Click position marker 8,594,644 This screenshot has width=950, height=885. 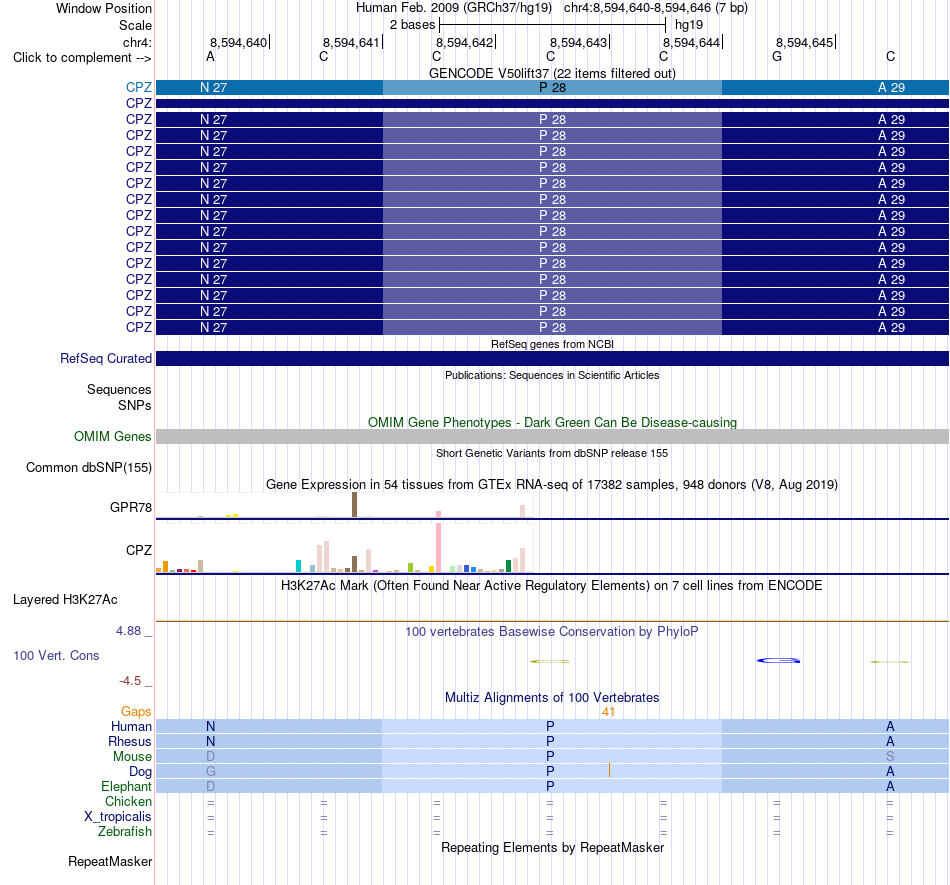point(691,42)
